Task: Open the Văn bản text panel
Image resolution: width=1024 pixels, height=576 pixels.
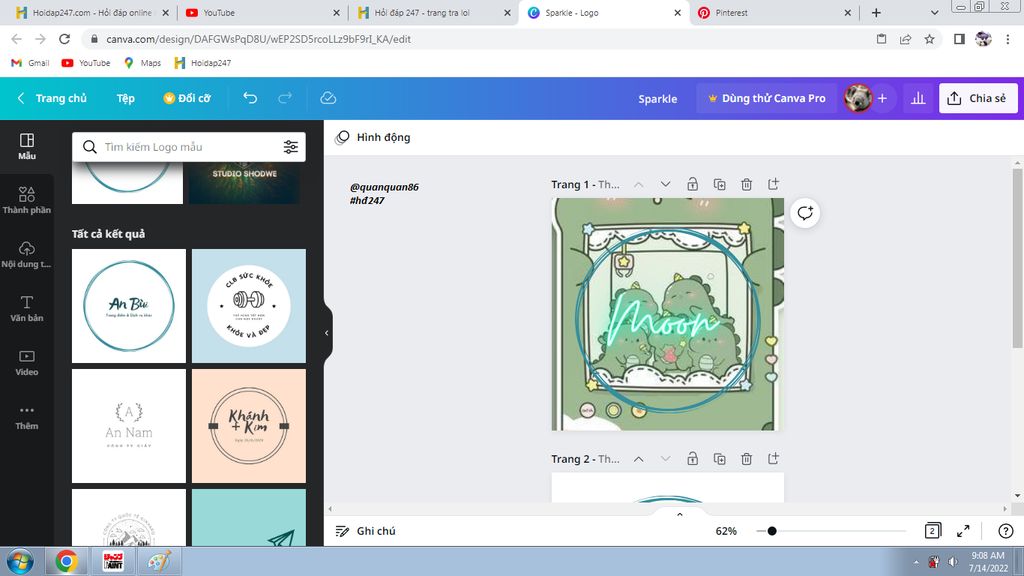Action: pos(27,308)
